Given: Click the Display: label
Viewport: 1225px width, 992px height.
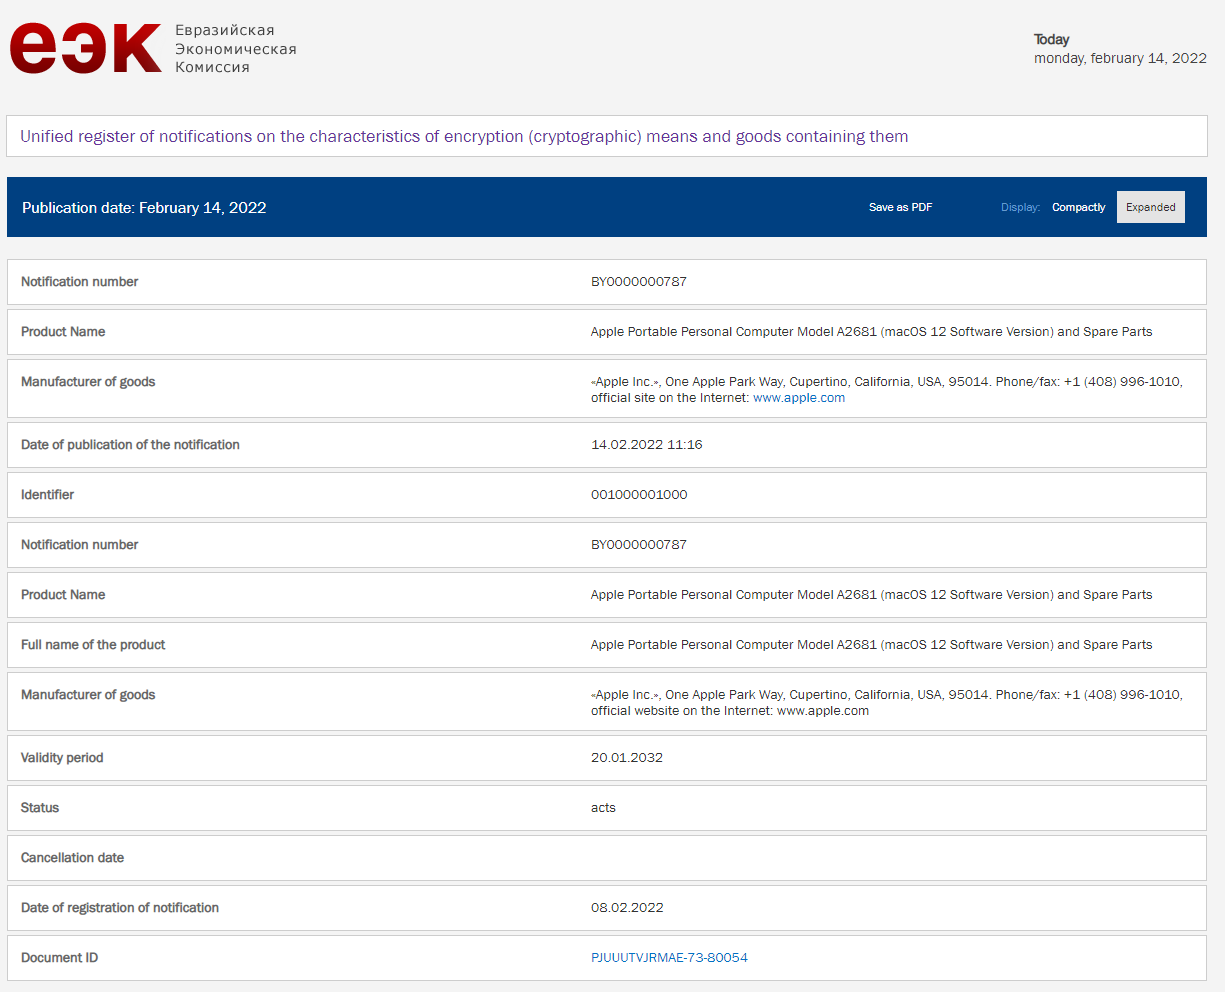Looking at the screenshot, I should [x=1020, y=207].
